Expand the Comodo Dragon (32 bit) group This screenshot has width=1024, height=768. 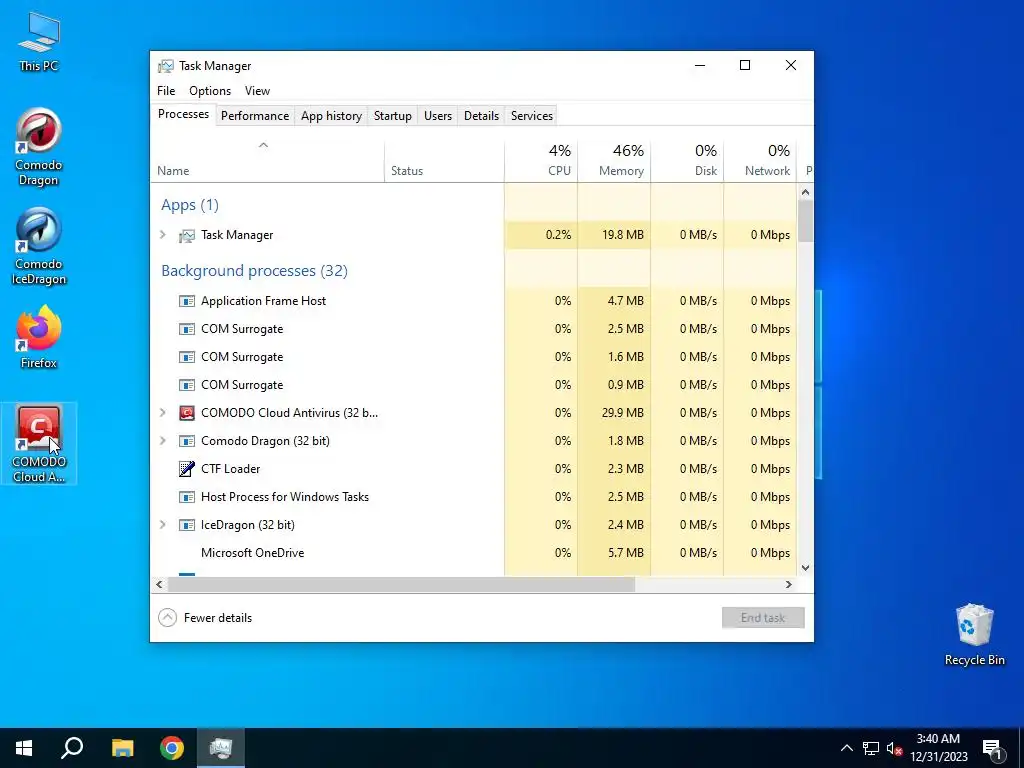click(x=163, y=441)
